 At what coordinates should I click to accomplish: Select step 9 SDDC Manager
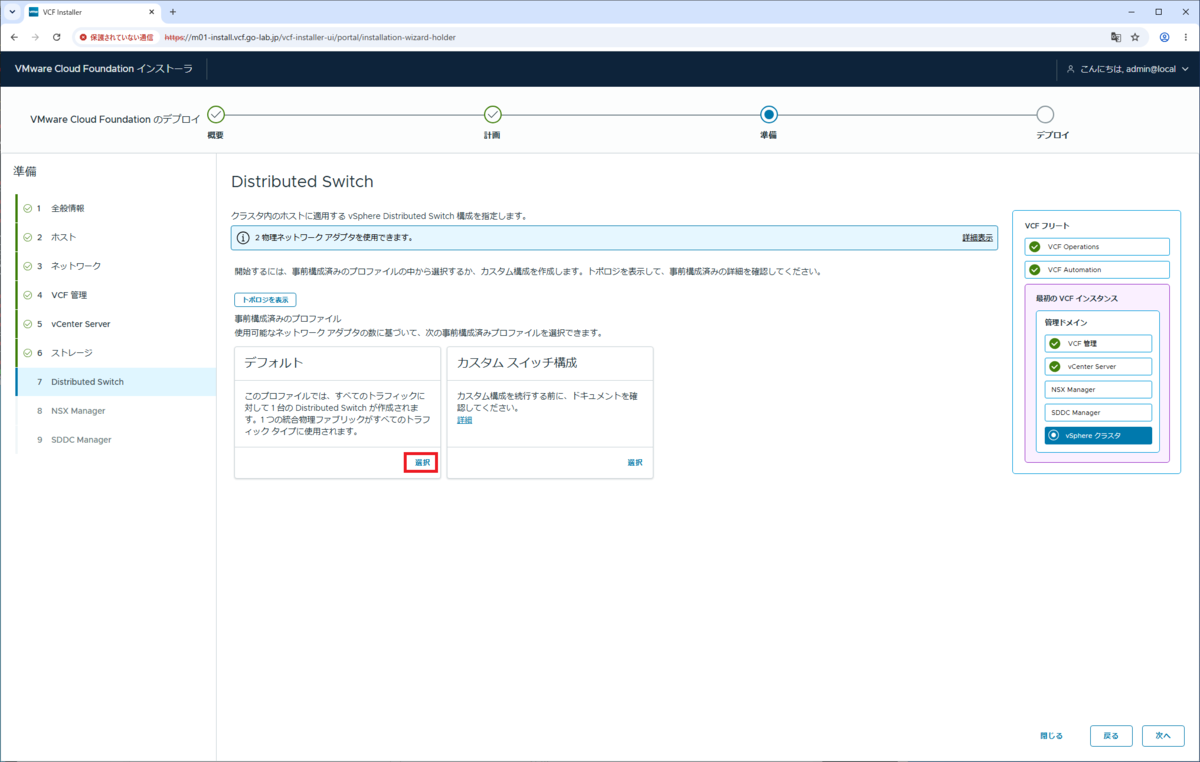tap(115, 440)
